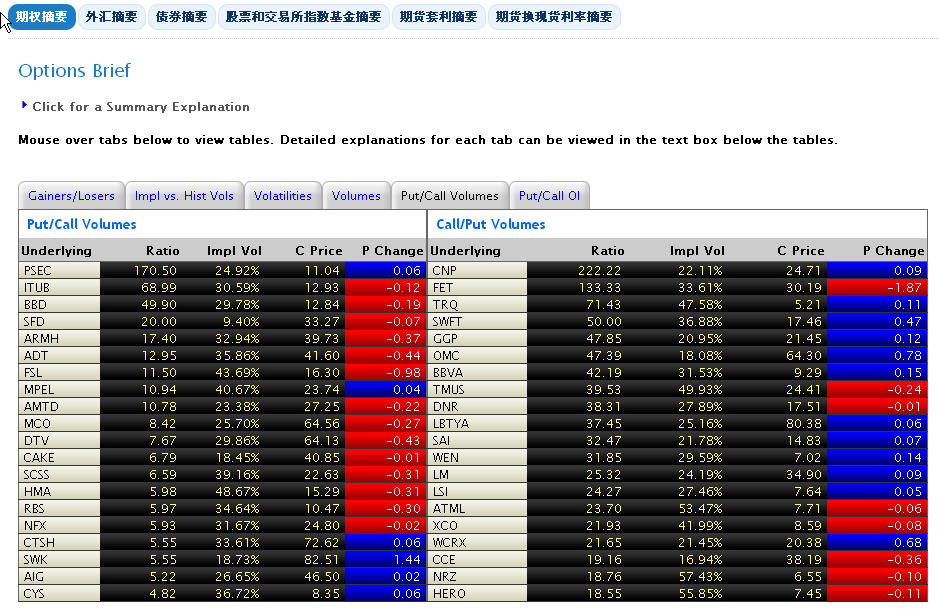Select the CTSH underlying cell
939x609 pixels.
click(x=59, y=543)
